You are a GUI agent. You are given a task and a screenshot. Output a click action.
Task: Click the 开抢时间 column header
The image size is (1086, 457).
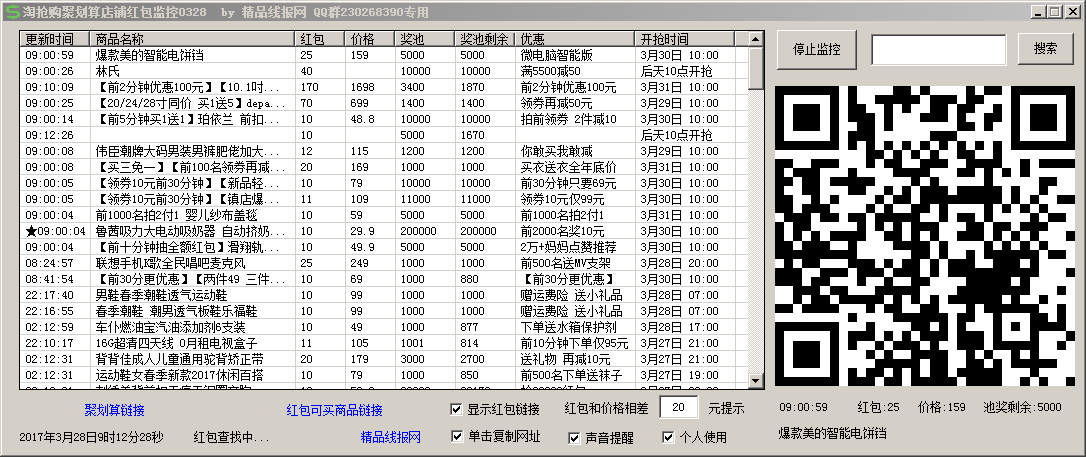(684, 39)
